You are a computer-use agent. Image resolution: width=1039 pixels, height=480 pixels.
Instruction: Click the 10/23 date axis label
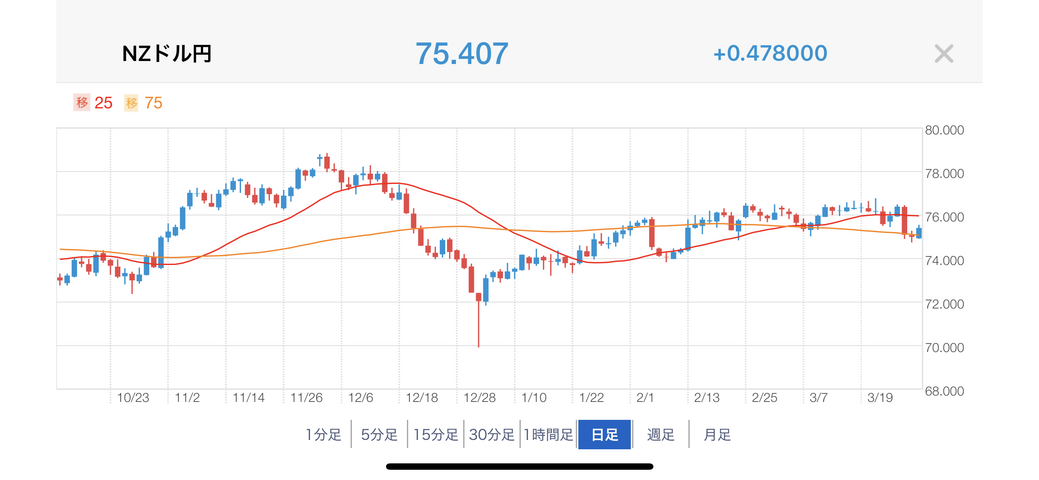[x=133, y=398]
